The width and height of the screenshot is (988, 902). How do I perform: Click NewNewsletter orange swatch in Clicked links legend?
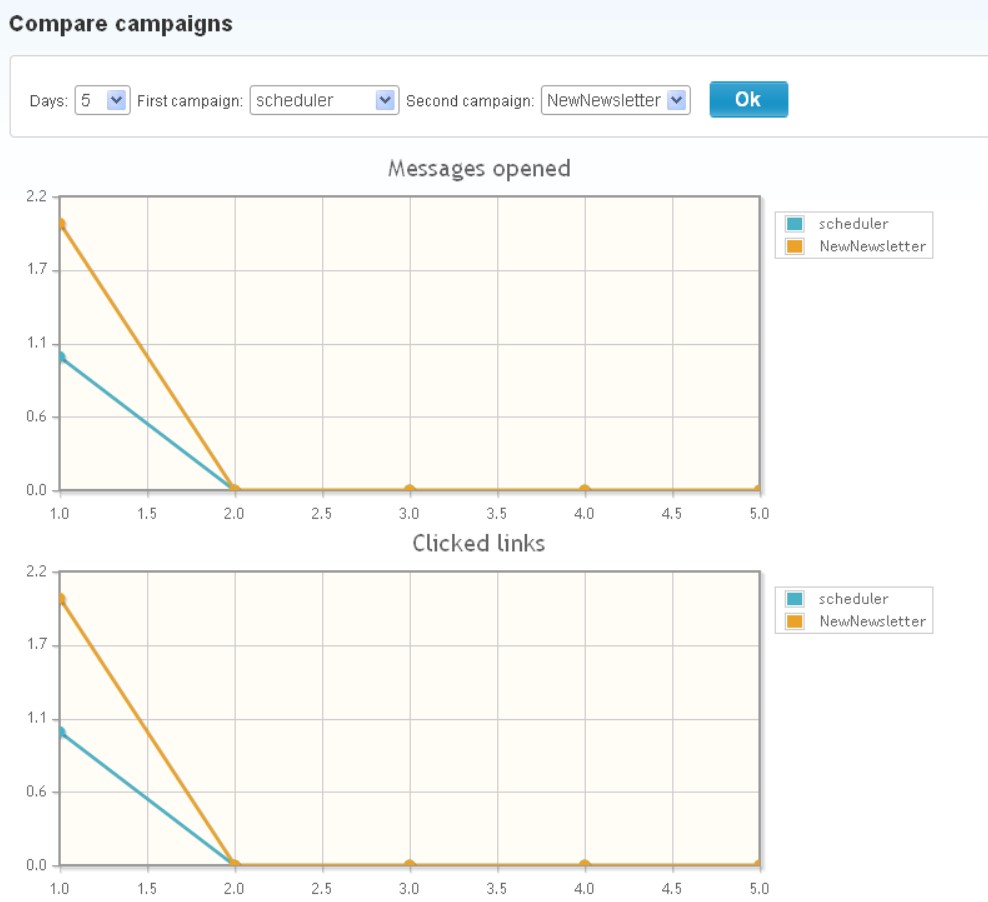point(795,621)
